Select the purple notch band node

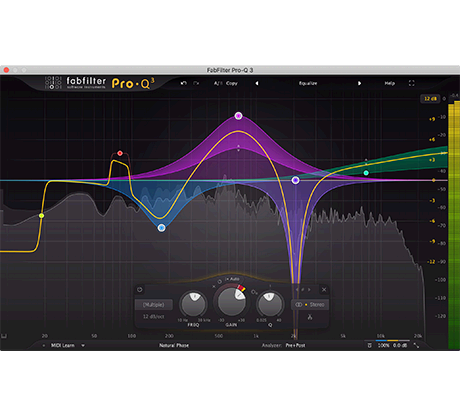tap(295, 180)
